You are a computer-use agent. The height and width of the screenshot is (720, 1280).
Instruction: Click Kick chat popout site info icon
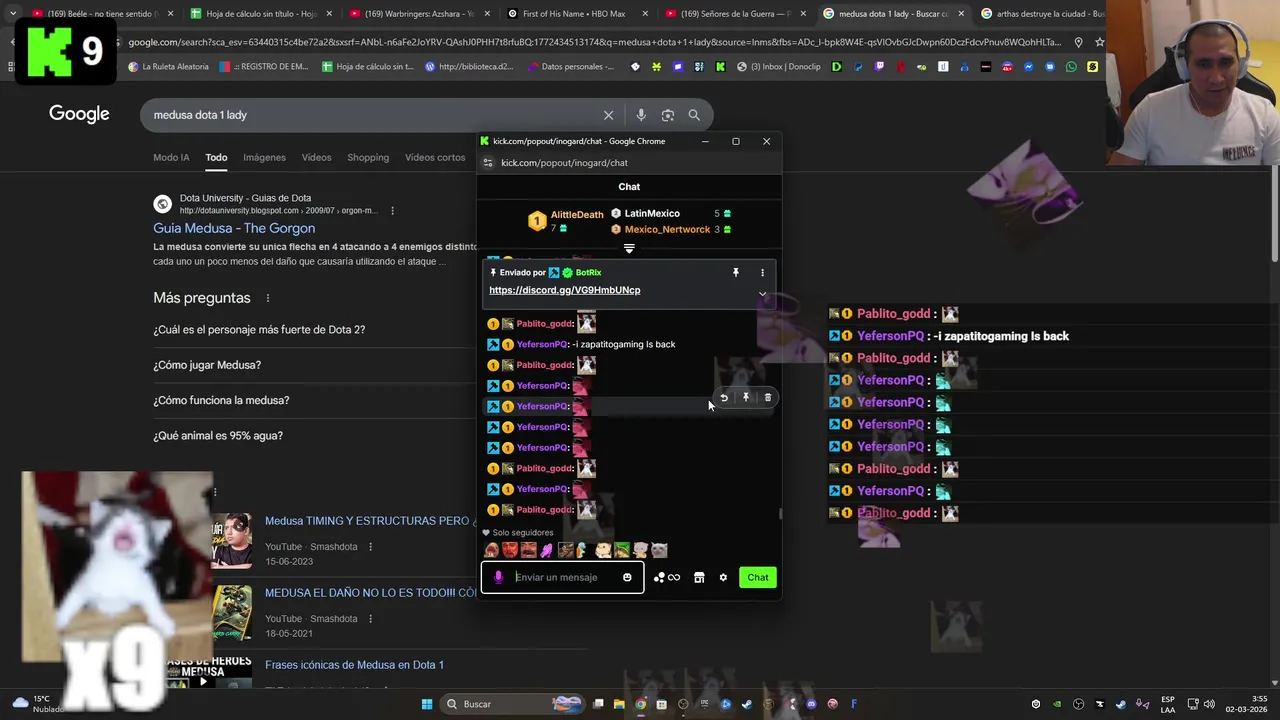pyautogui.click(x=488, y=163)
